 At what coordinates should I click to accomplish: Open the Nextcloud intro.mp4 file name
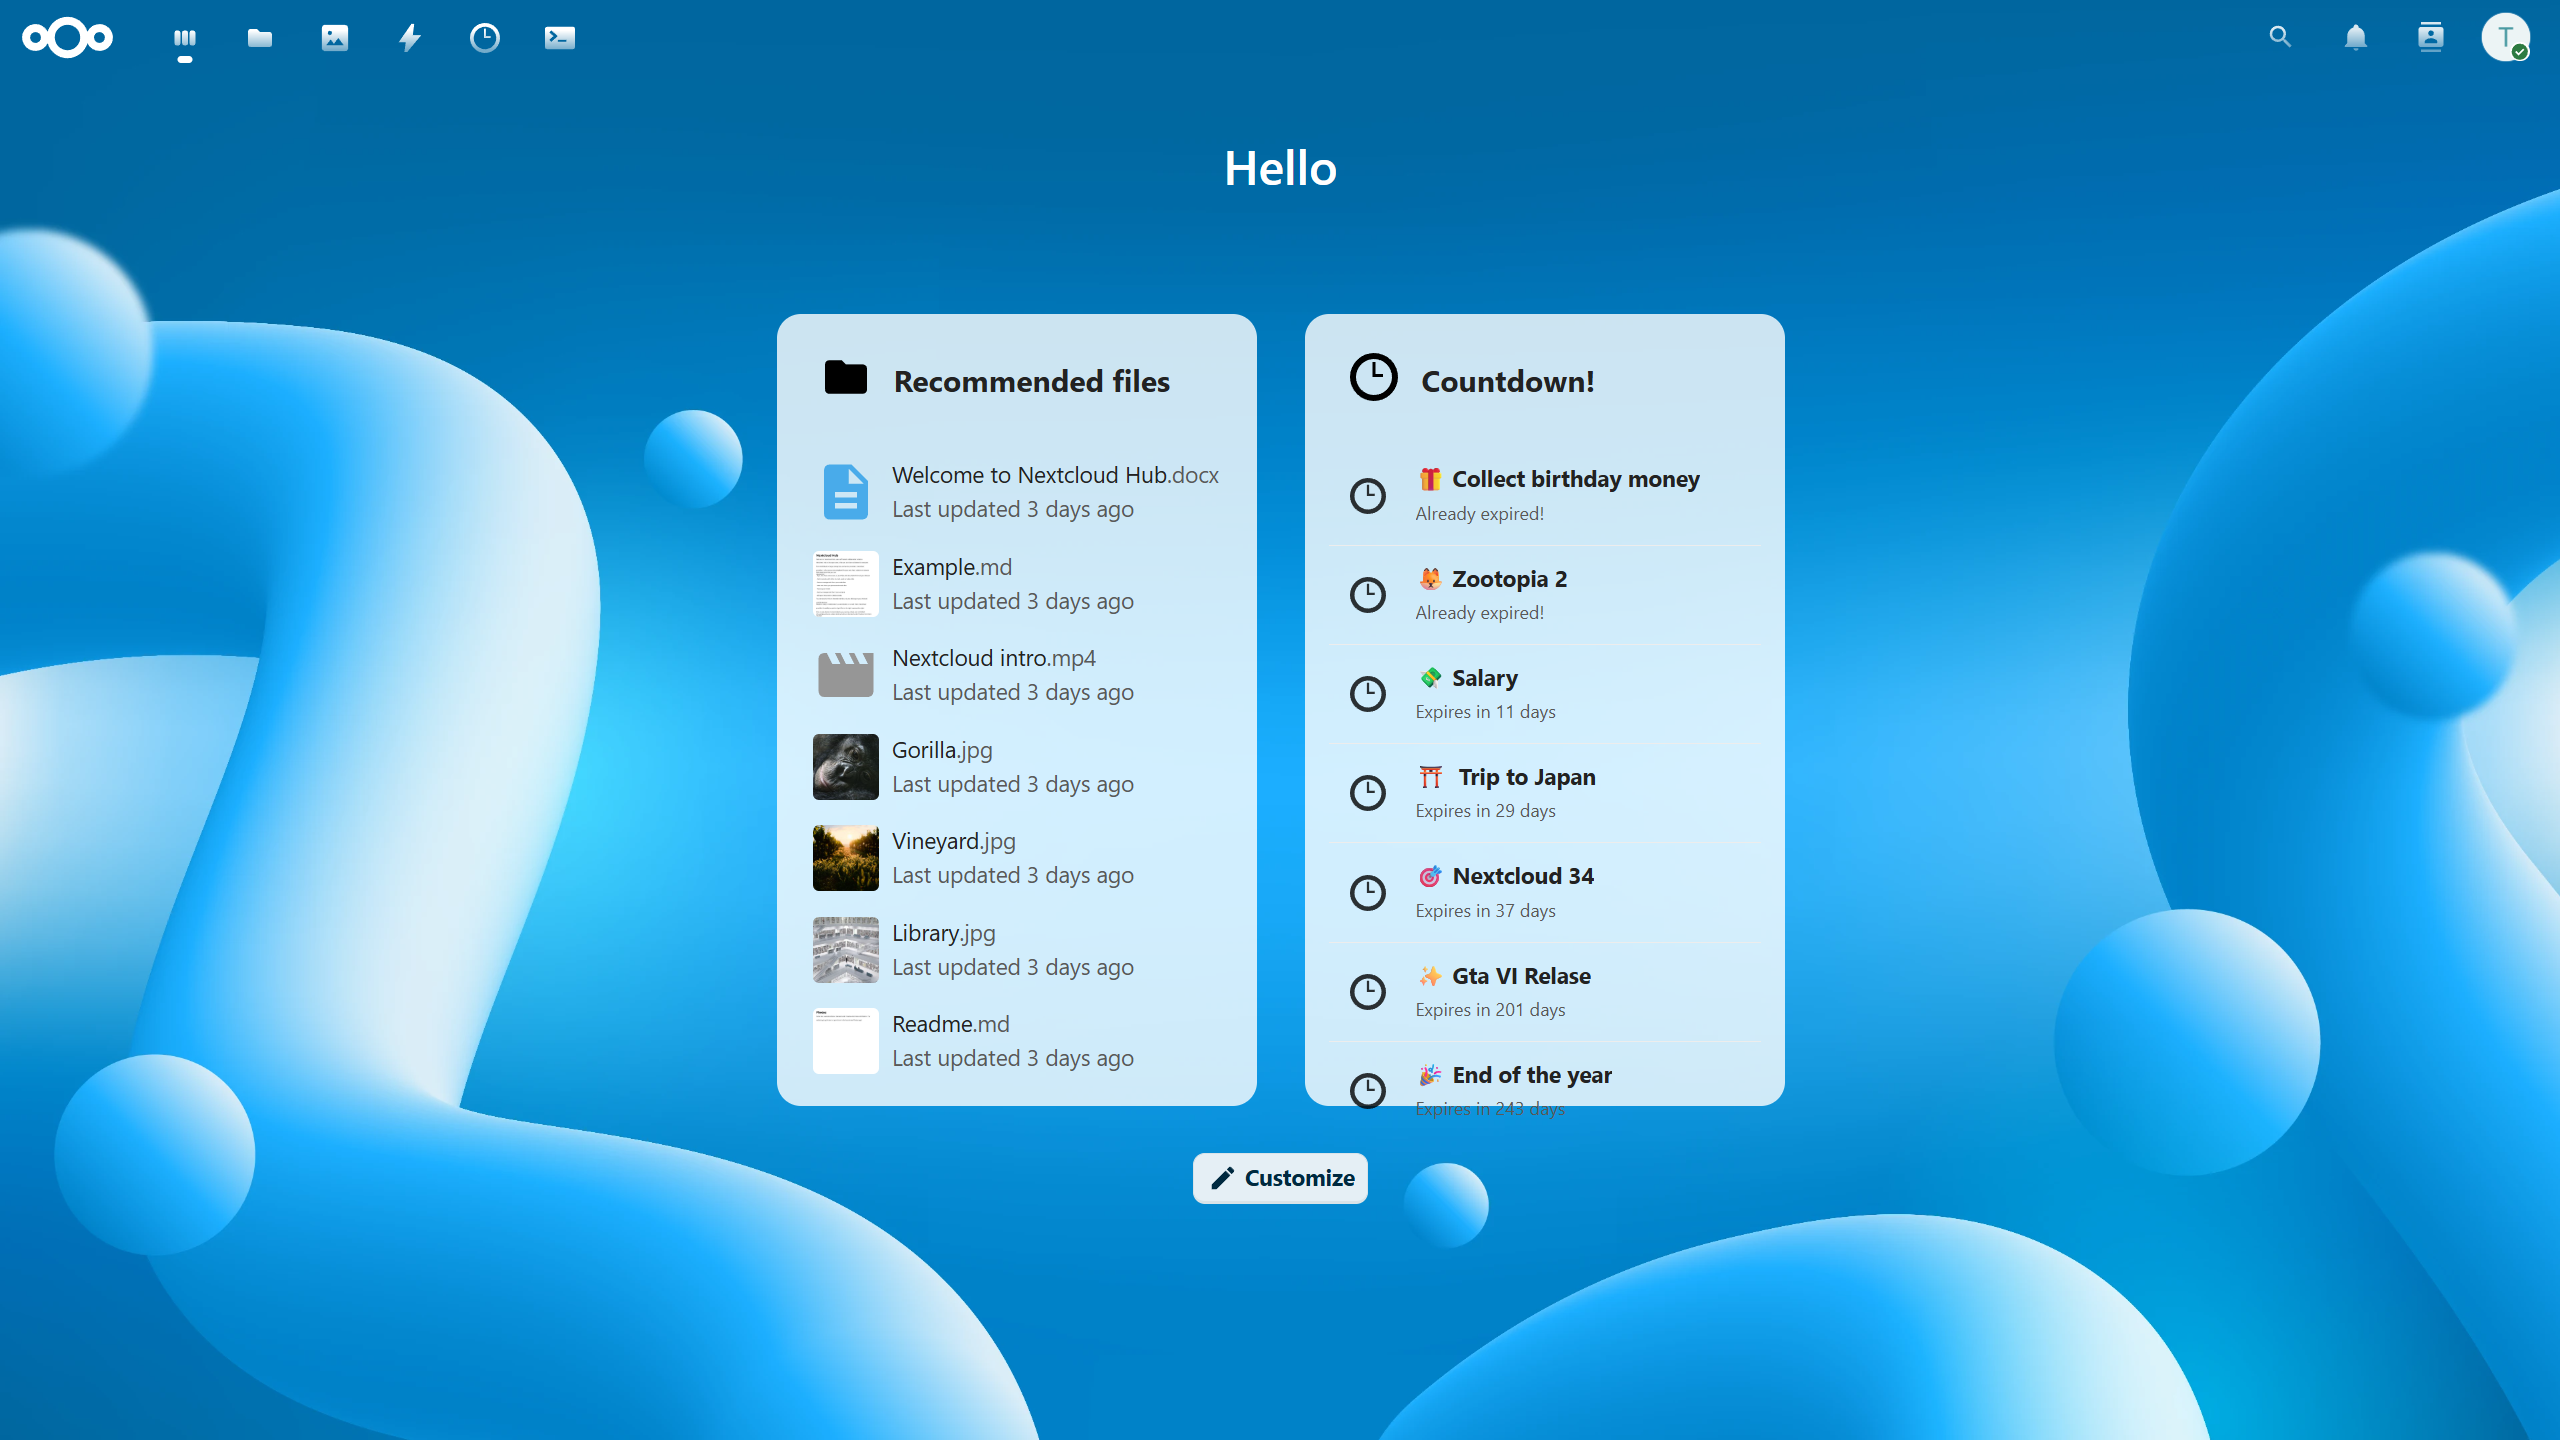tap(994, 658)
